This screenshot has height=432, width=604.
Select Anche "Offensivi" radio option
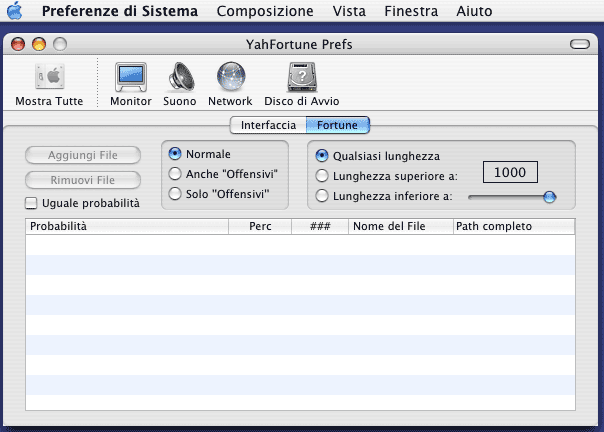click(x=175, y=173)
